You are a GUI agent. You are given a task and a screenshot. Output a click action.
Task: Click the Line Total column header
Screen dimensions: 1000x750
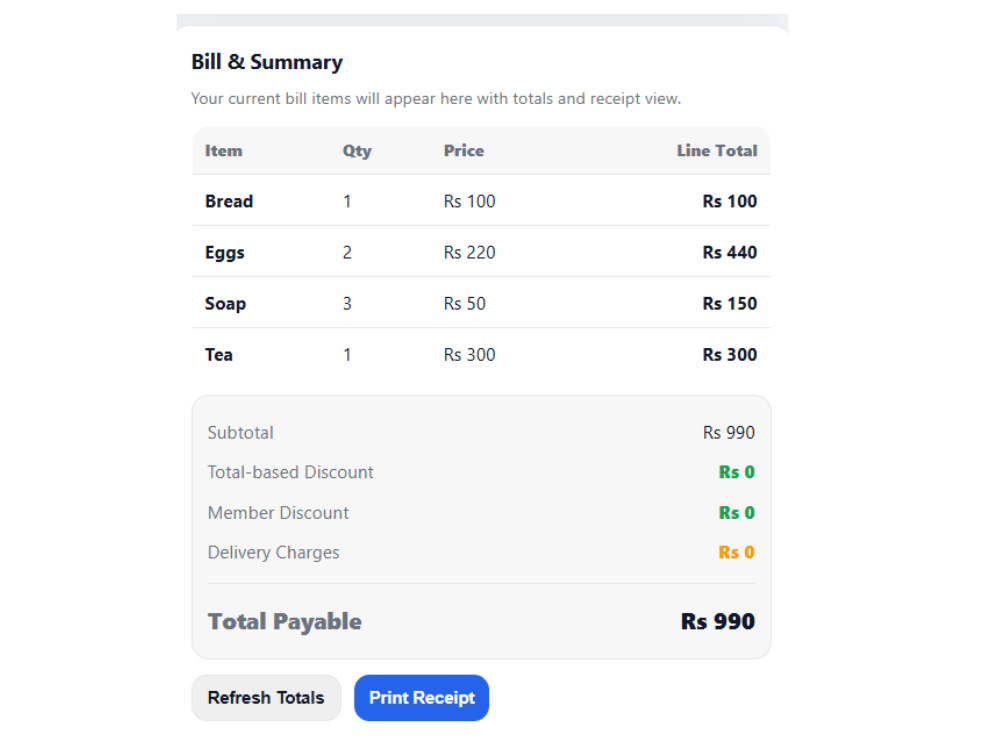(x=717, y=151)
